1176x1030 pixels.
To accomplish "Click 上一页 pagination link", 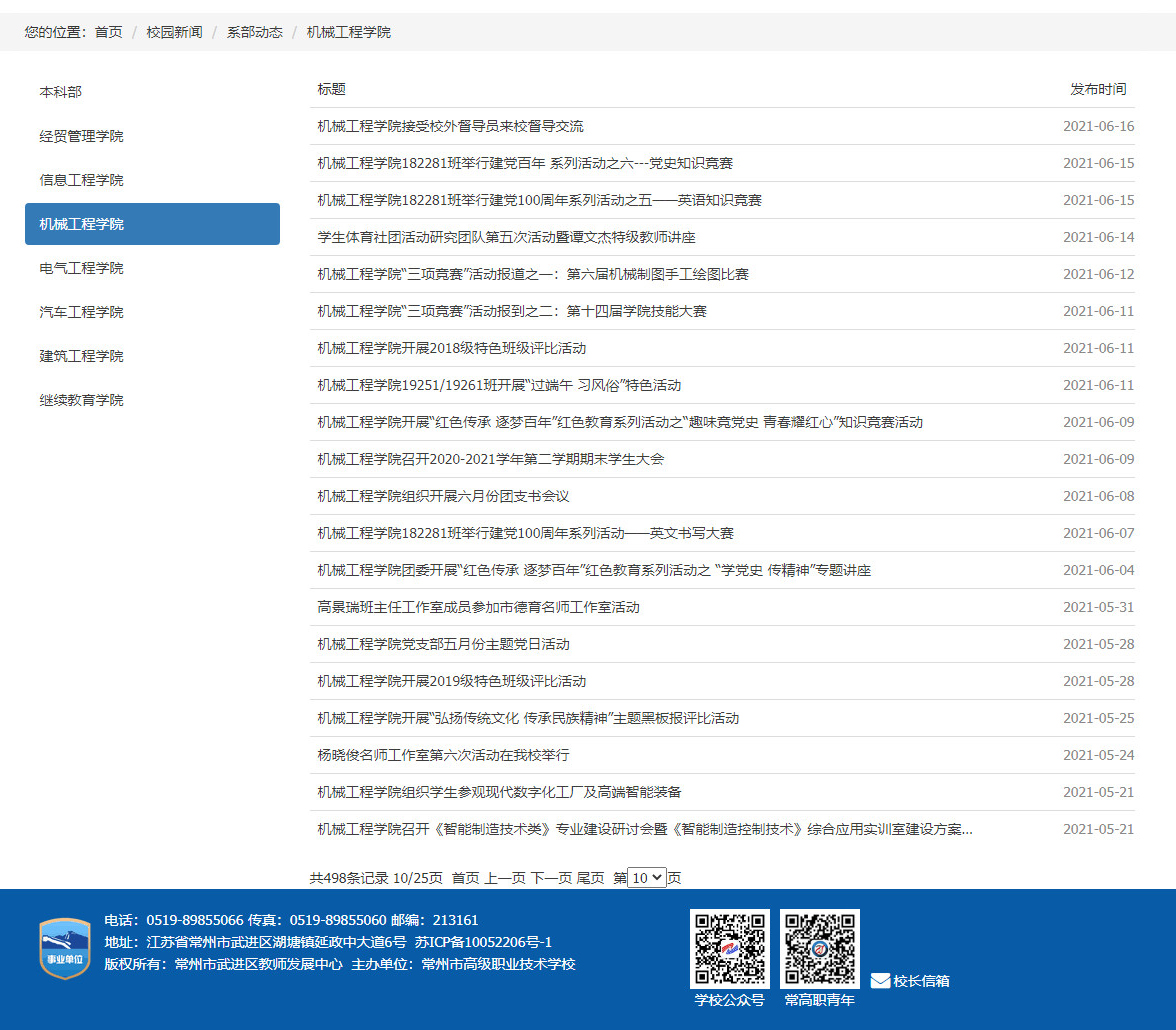I will click(x=505, y=878).
